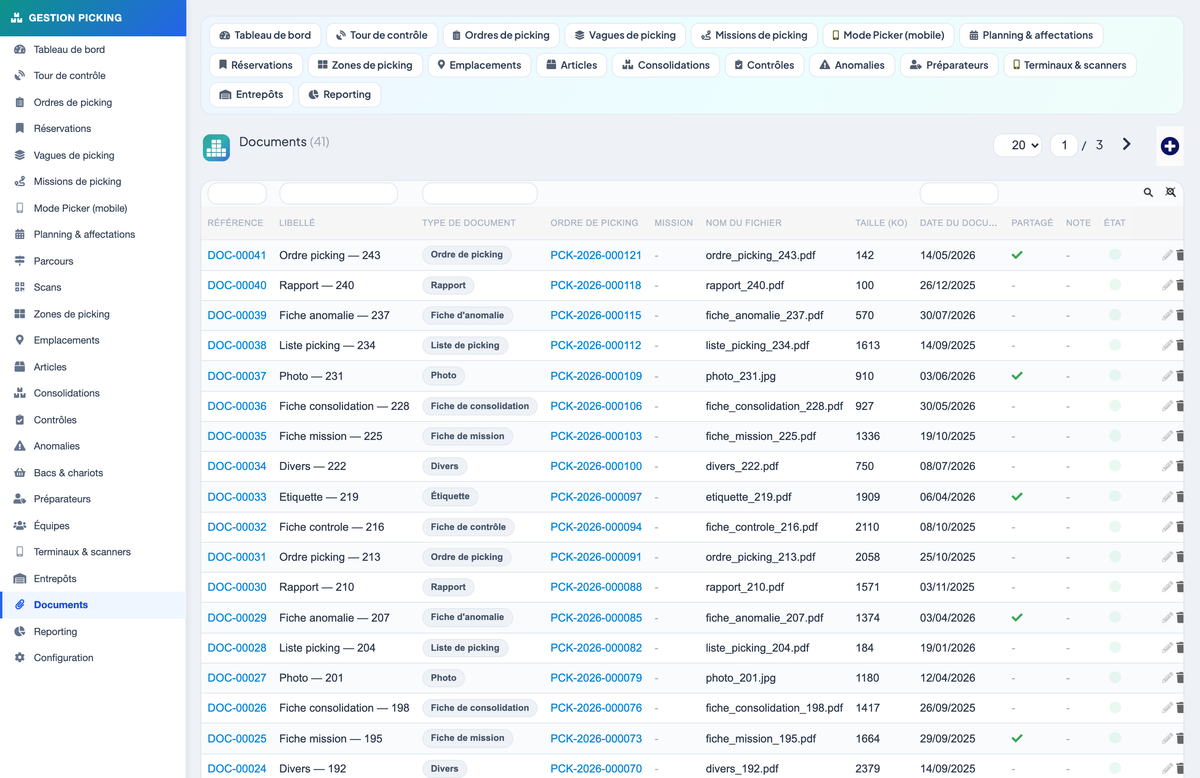
Task: Open Scans in the sidebar
Action: coord(92,287)
